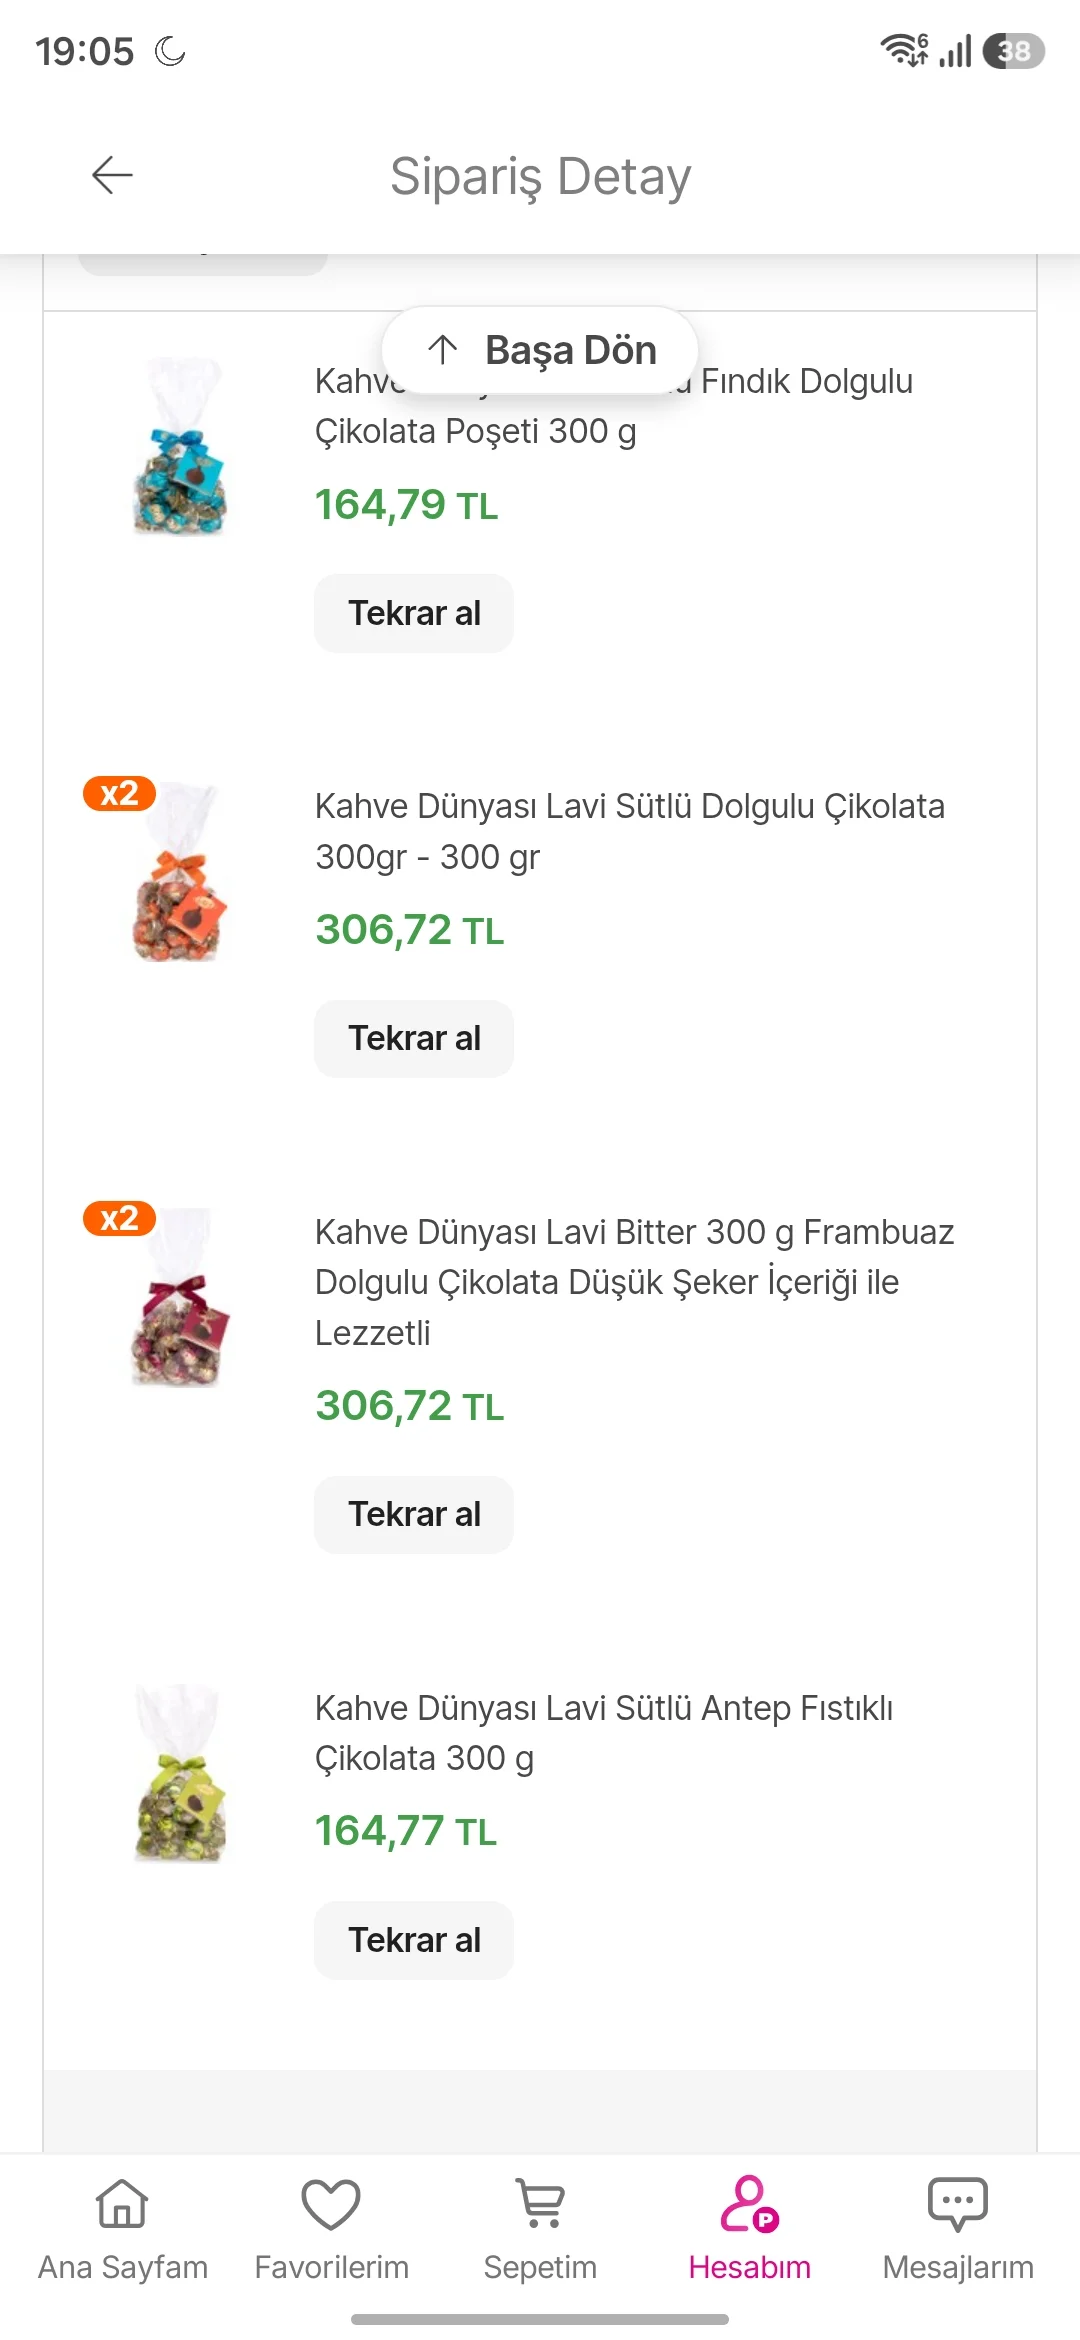This screenshot has width=1080, height=2340.
Task: Tap the back arrow icon
Action: point(112,175)
